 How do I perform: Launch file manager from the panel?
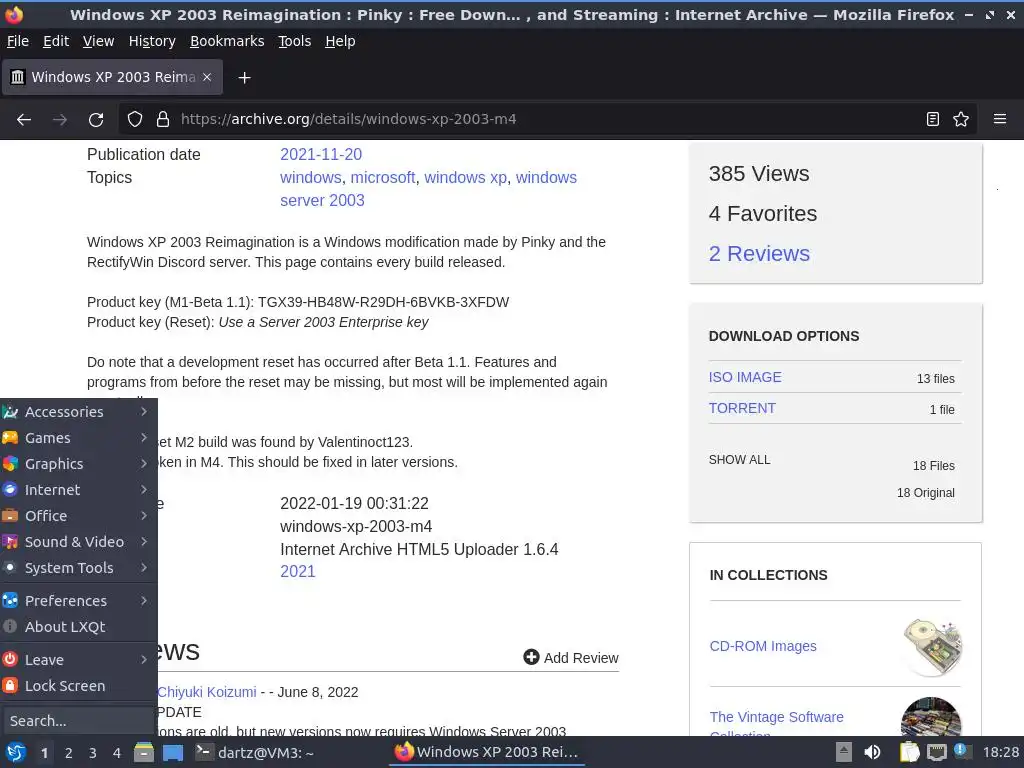pyautogui.click(x=144, y=752)
